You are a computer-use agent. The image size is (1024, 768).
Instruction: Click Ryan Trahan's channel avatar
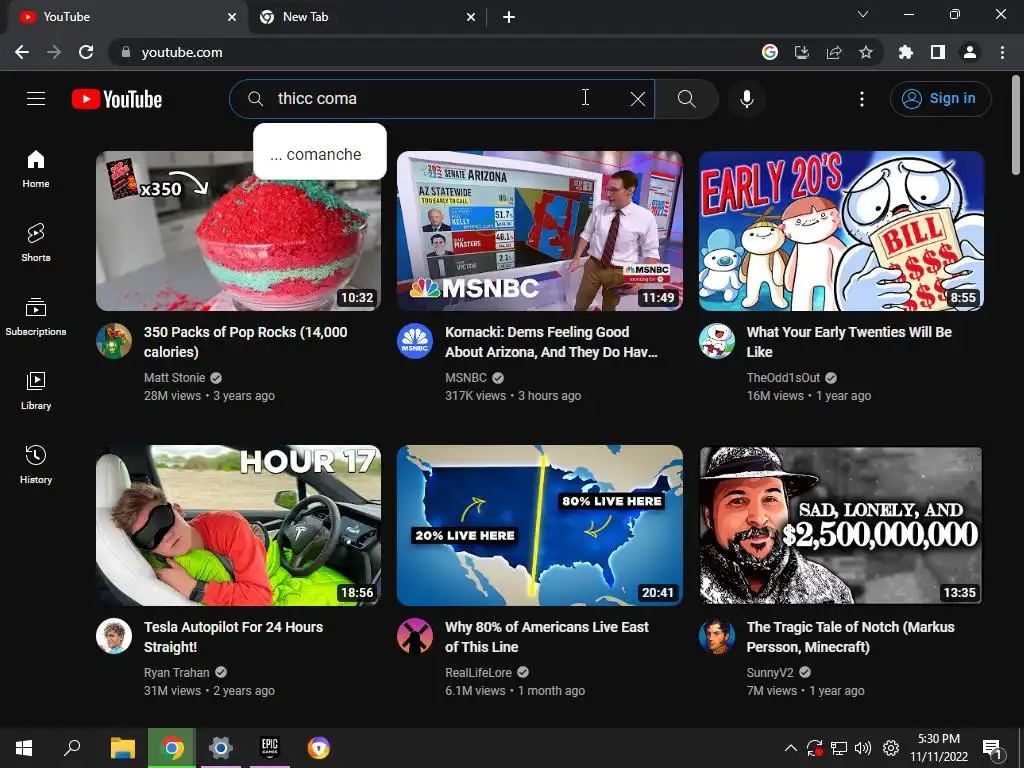114,636
